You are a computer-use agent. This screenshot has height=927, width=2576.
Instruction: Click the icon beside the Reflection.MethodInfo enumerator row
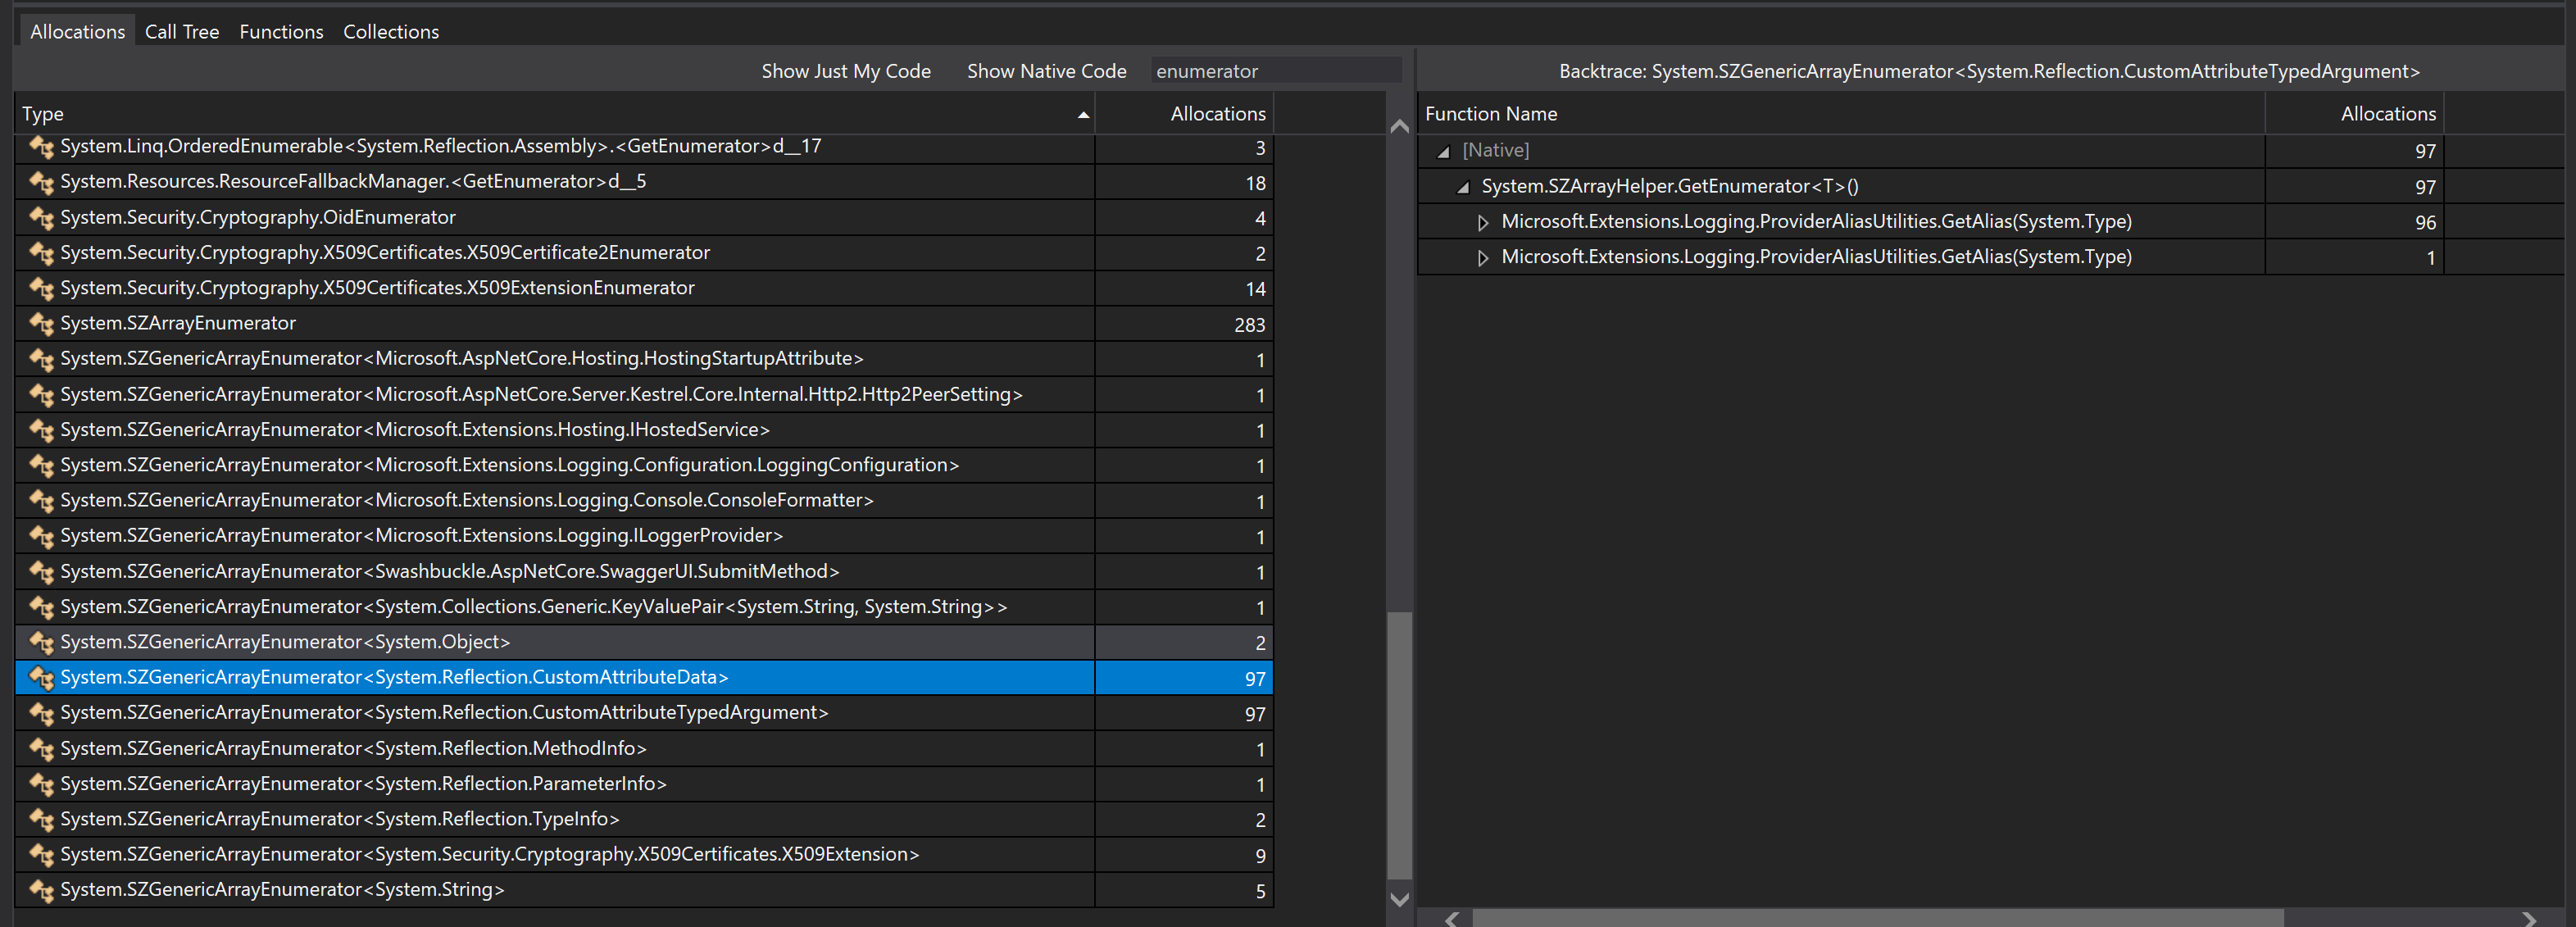pos(41,749)
